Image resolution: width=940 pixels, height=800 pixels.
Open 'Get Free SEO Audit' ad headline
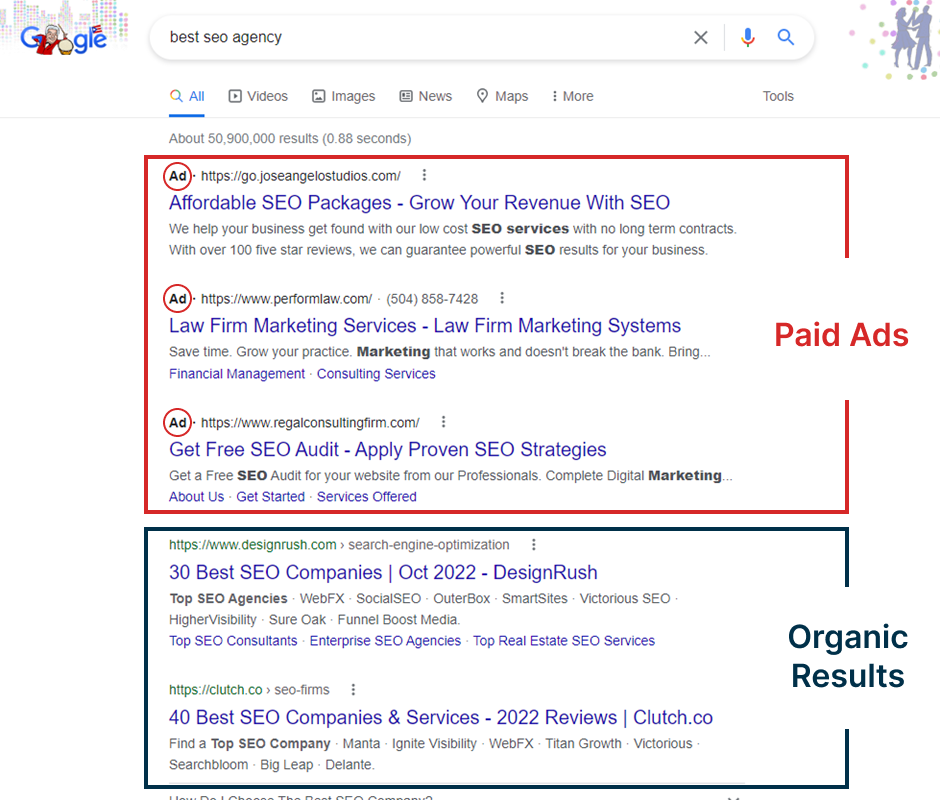tap(387, 449)
